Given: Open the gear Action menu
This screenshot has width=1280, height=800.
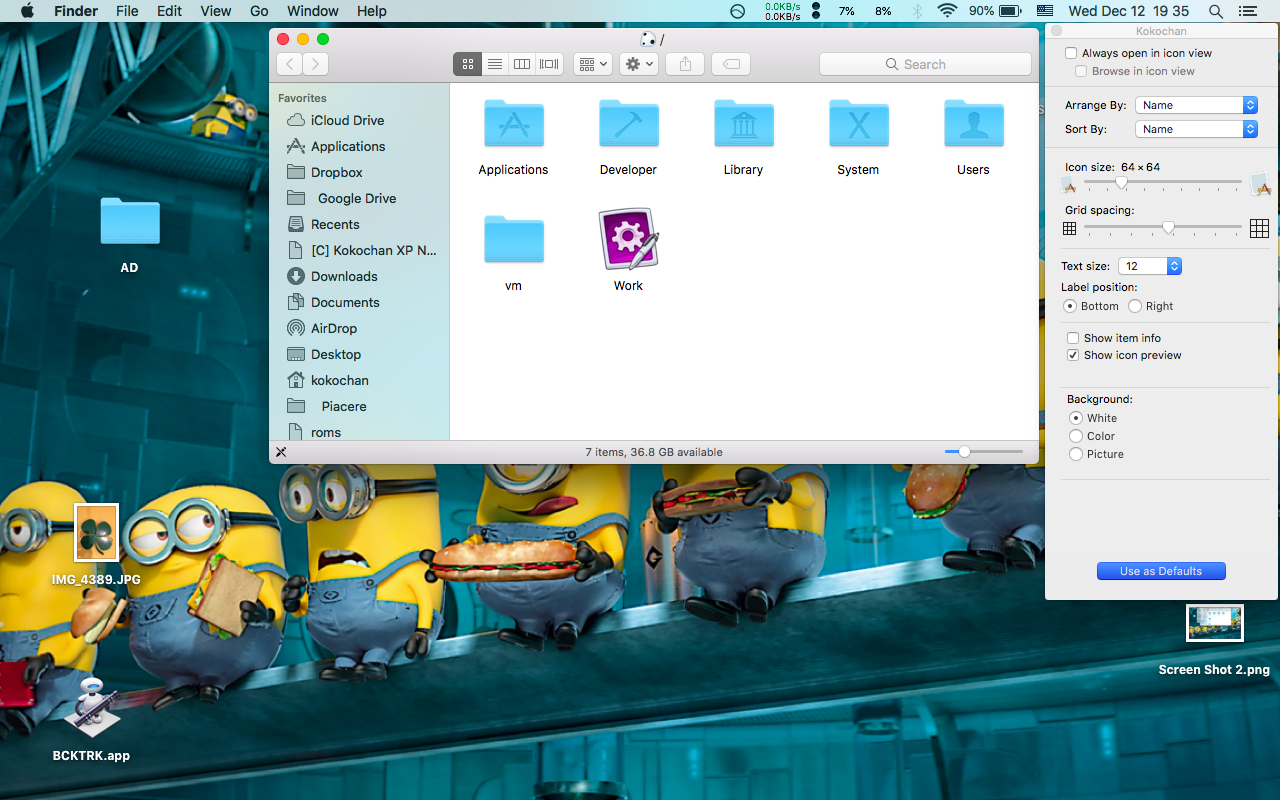Looking at the screenshot, I should [638, 64].
